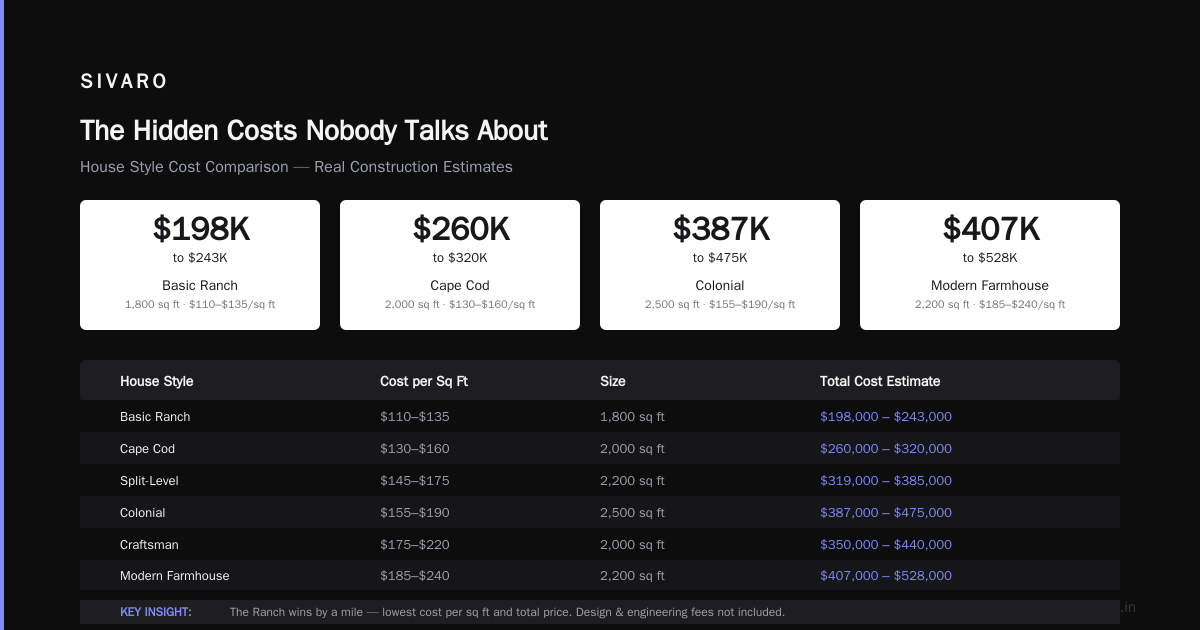This screenshot has height=630, width=1200.
Task: Click the 'to $320K' text
Action: point(460,258)
